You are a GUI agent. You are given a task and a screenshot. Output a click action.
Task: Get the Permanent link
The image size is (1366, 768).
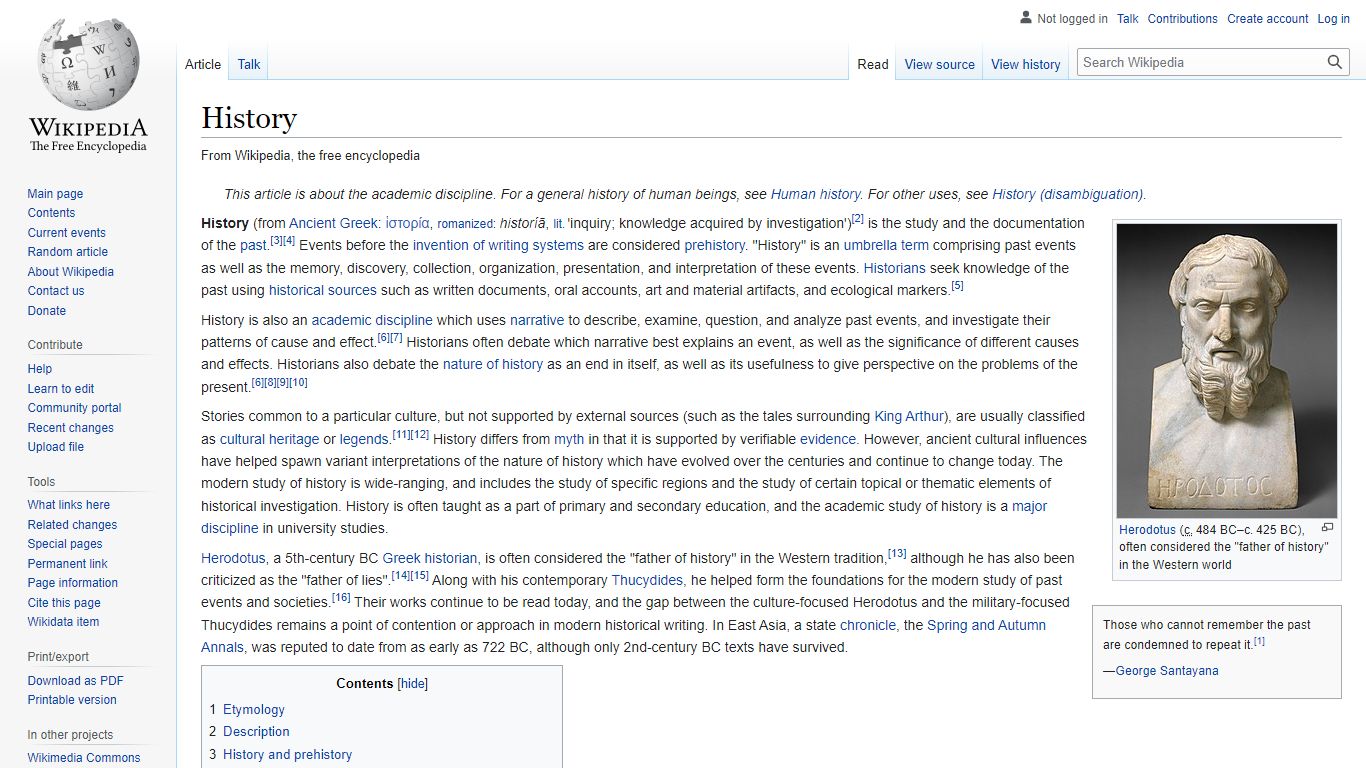click(67, 564)
